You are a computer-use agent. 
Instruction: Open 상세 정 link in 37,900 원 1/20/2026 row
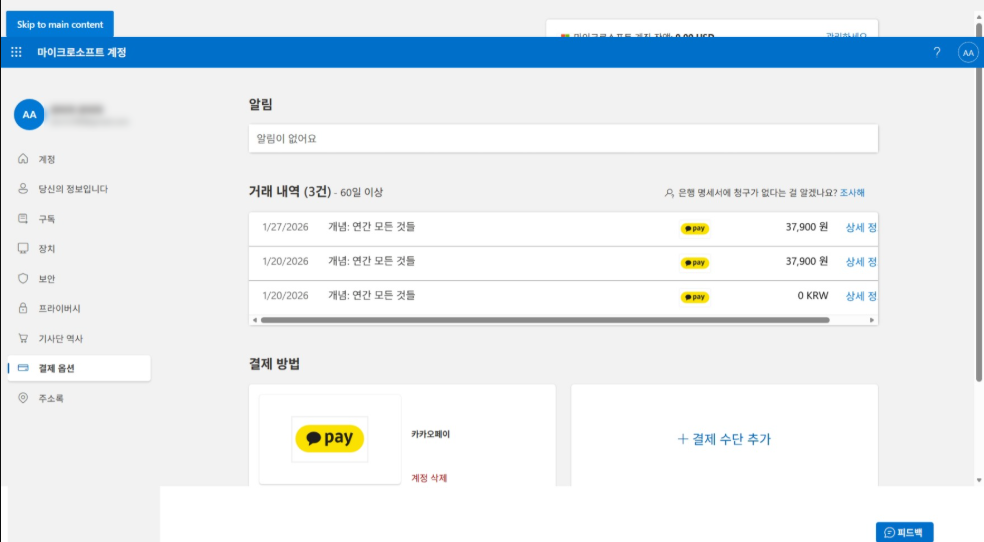(861, 262)
